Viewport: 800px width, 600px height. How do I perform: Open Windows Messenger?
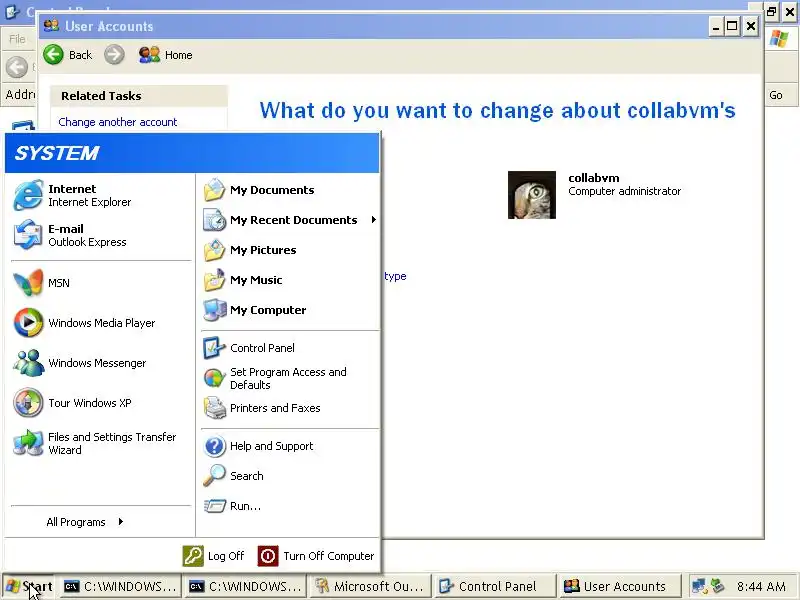[101, 363]
